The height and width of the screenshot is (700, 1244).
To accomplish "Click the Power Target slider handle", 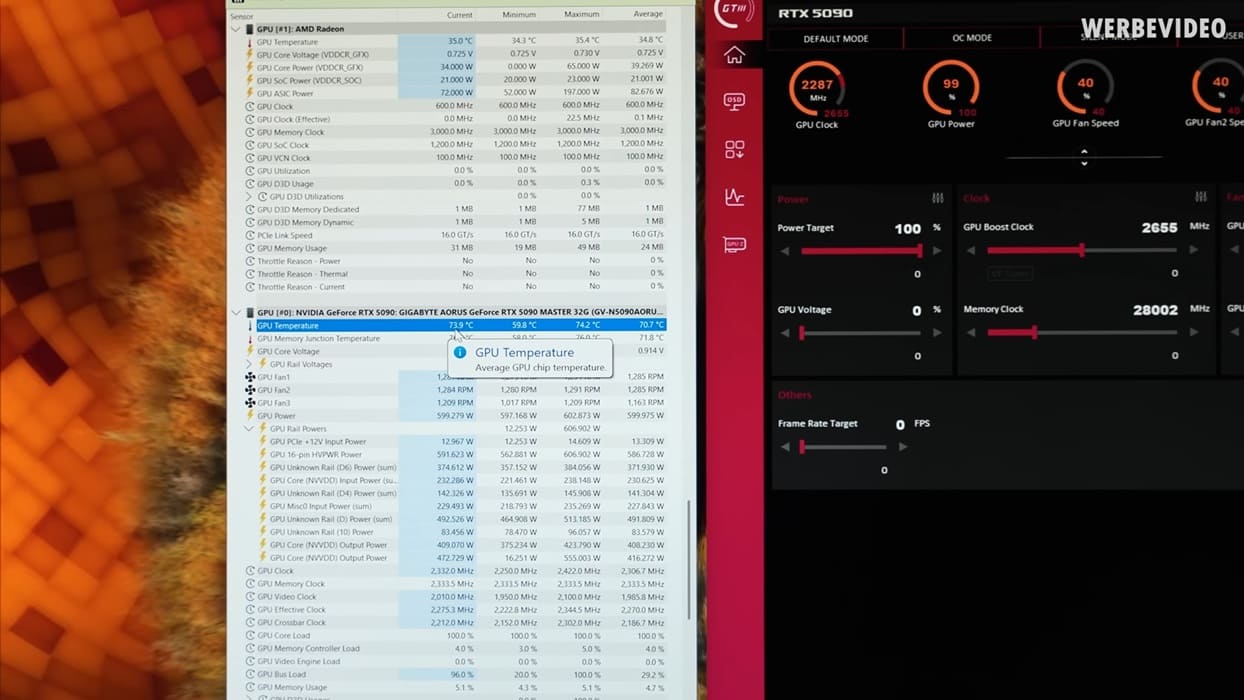I will 920,251.
